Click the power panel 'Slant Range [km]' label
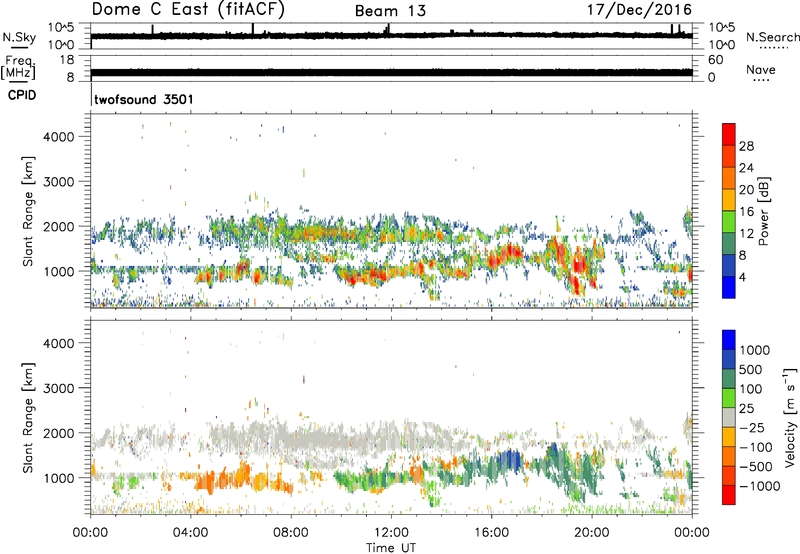Image resolution: width=800 pixels, height=554 pixels. [29, 211]
